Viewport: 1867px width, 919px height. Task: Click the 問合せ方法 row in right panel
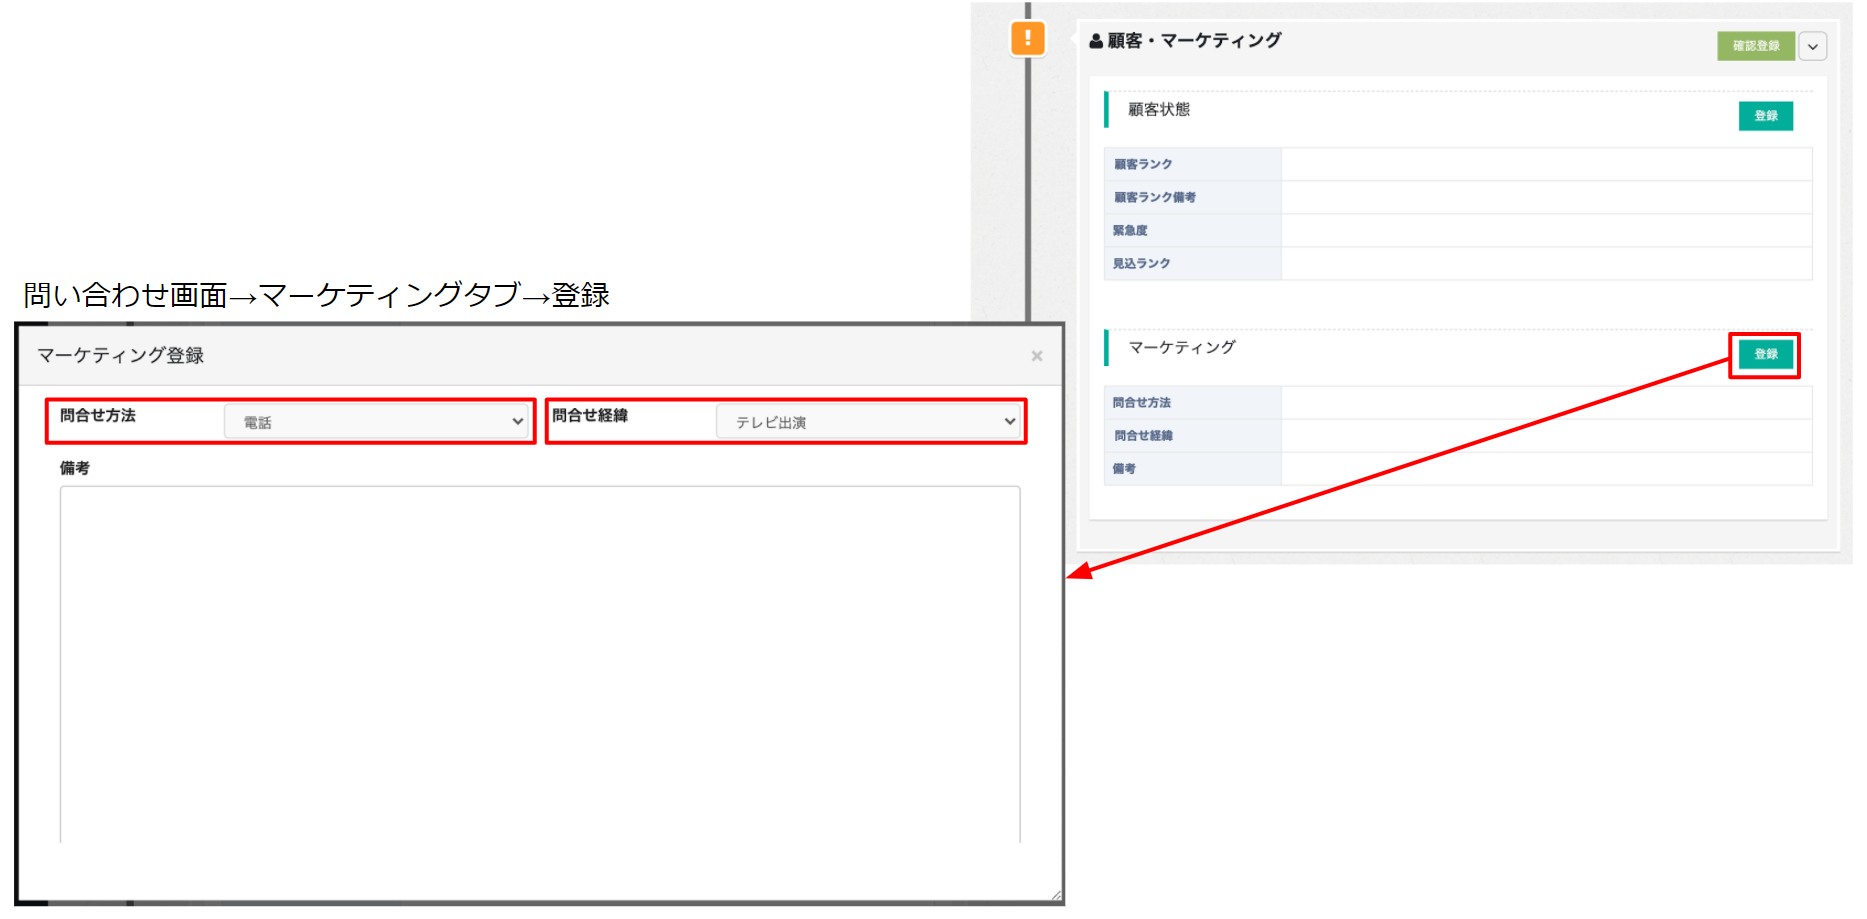(x=1141, y=403)
